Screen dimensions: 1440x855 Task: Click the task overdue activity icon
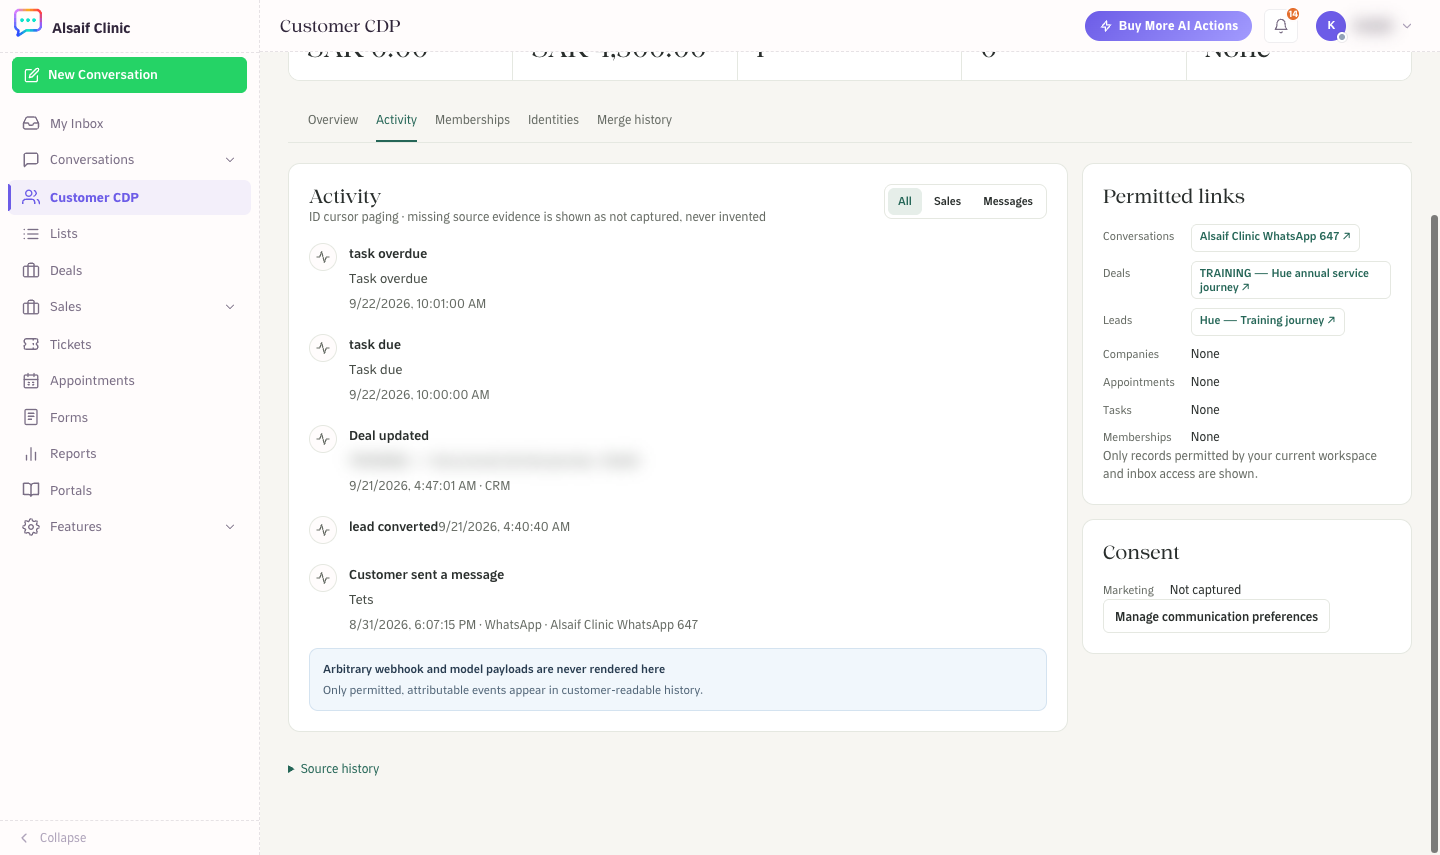point(323,257)
